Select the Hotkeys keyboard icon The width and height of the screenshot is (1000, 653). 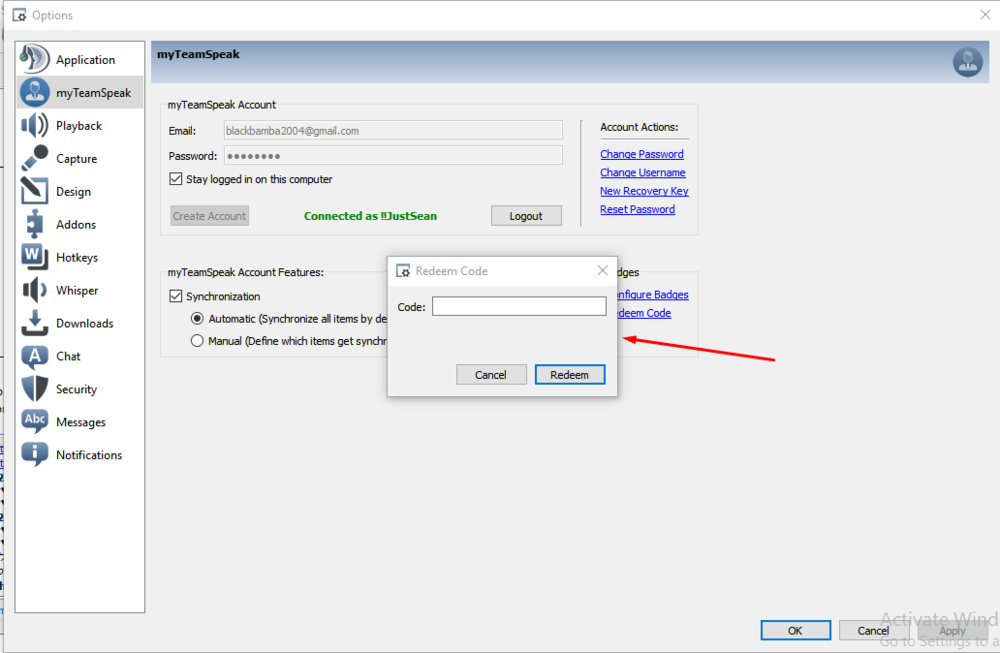[x=35, y=257]
